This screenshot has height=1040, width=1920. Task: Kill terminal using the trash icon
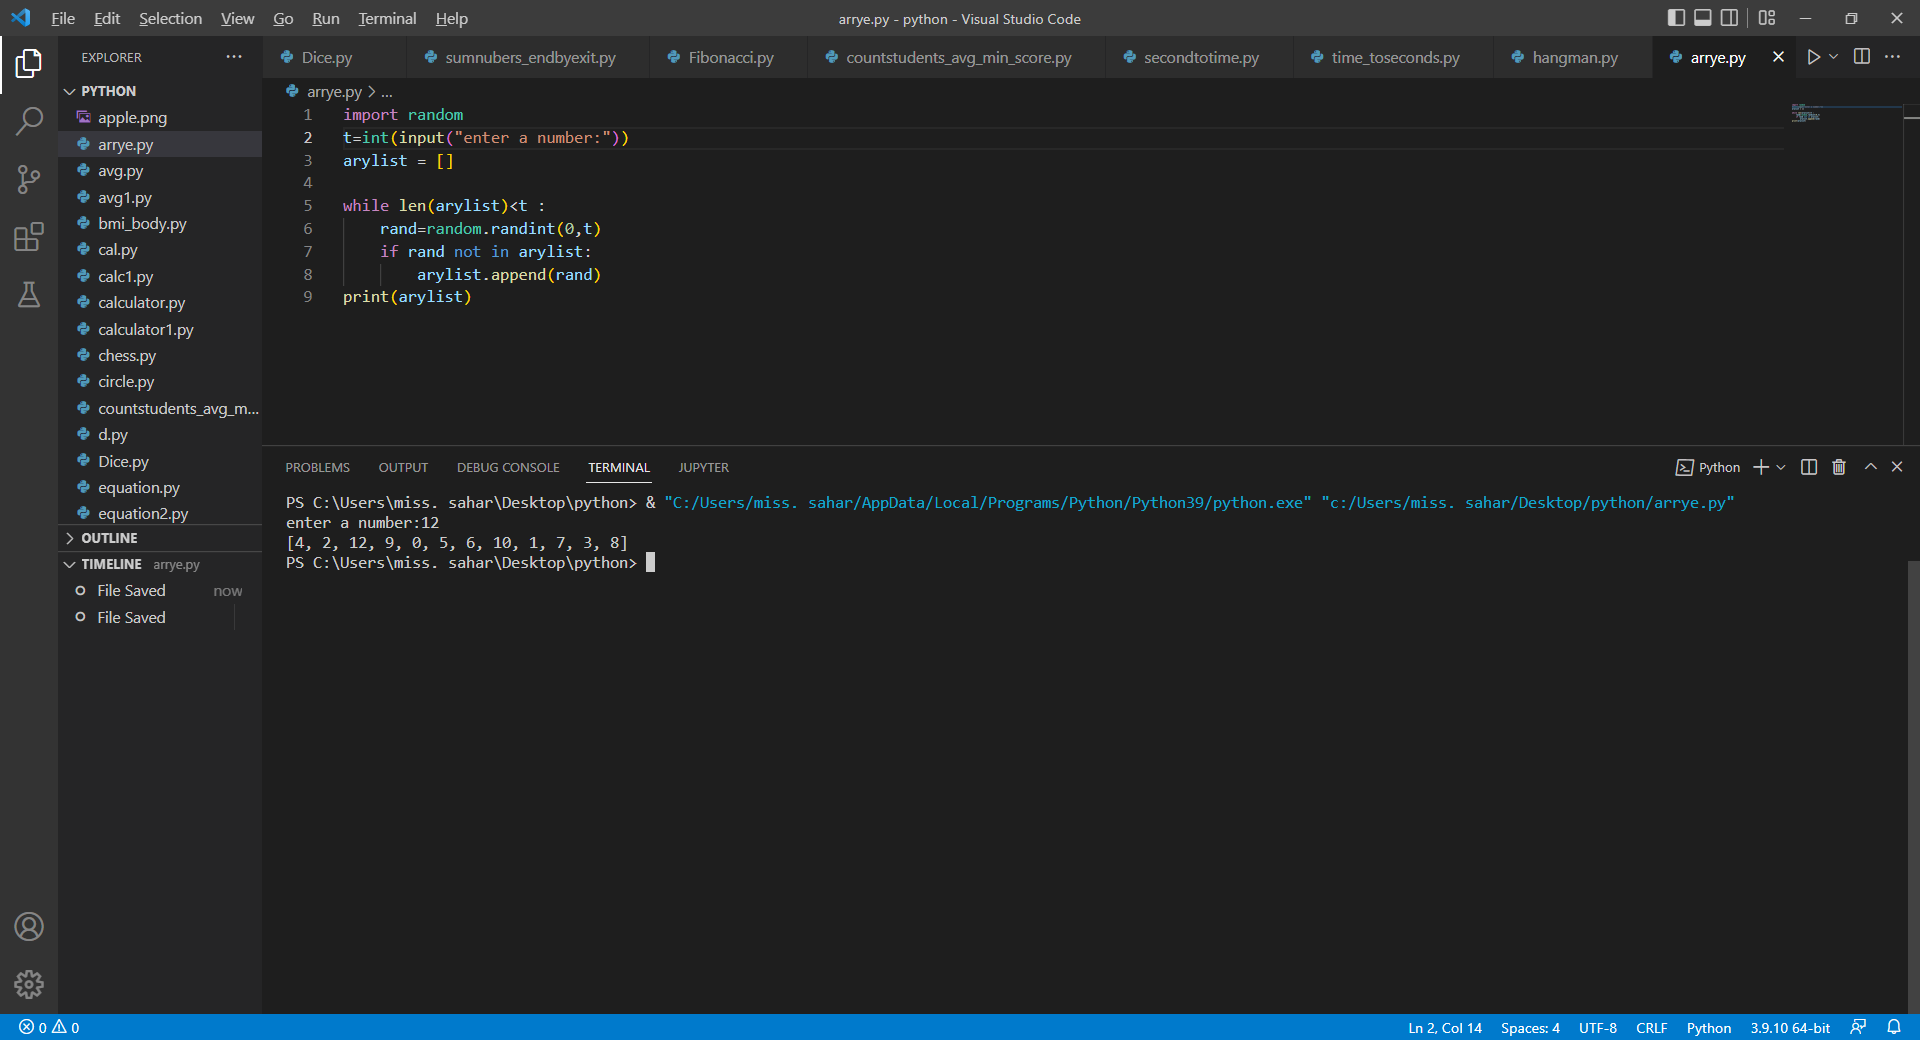pos(1838,467)
